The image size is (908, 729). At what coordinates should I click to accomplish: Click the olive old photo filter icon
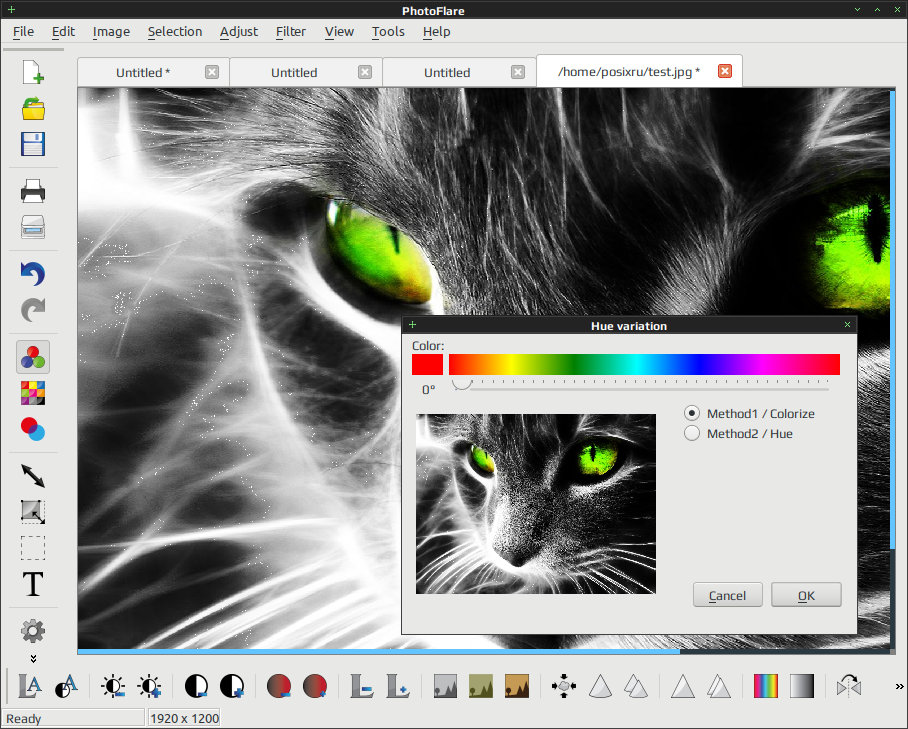click(x=481, y=686)
